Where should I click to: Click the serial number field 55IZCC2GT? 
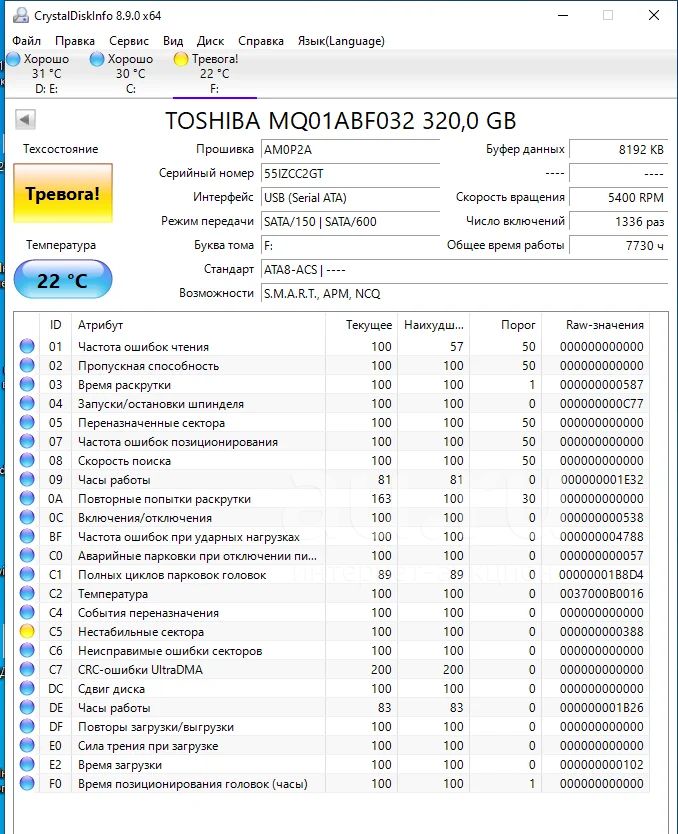click(x=350, y=173)
